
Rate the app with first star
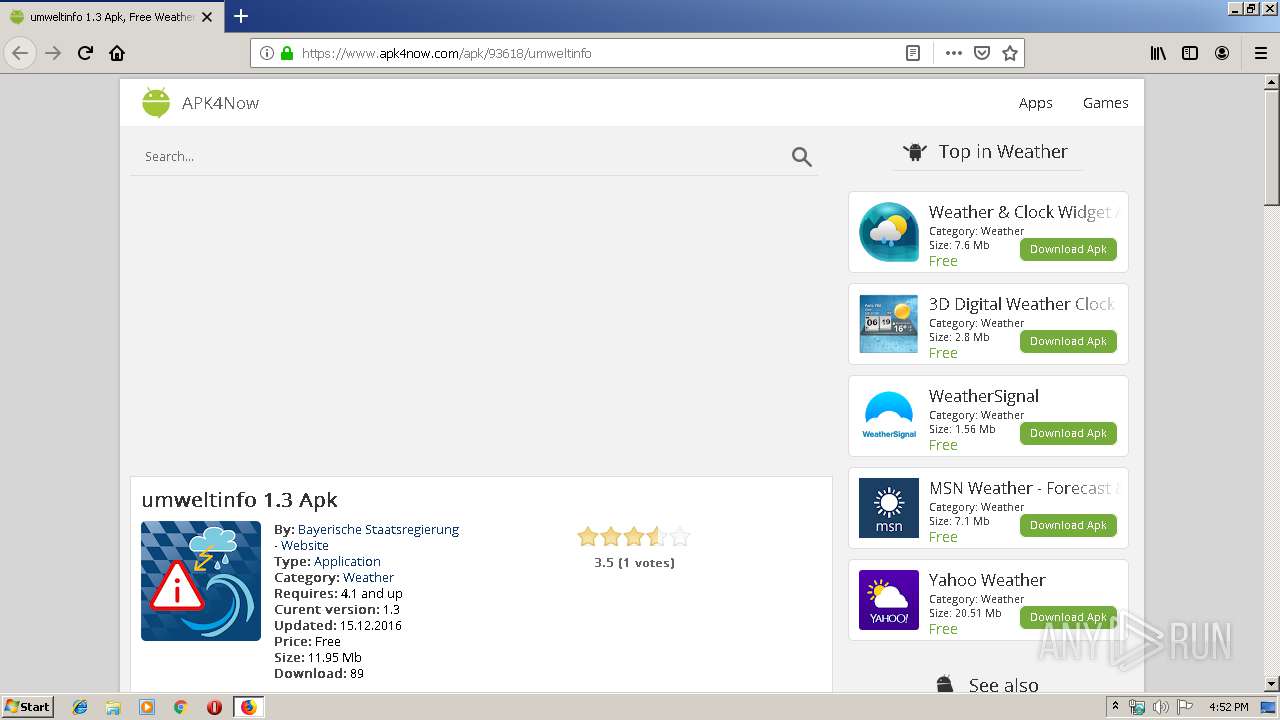(x=588, y=537)
